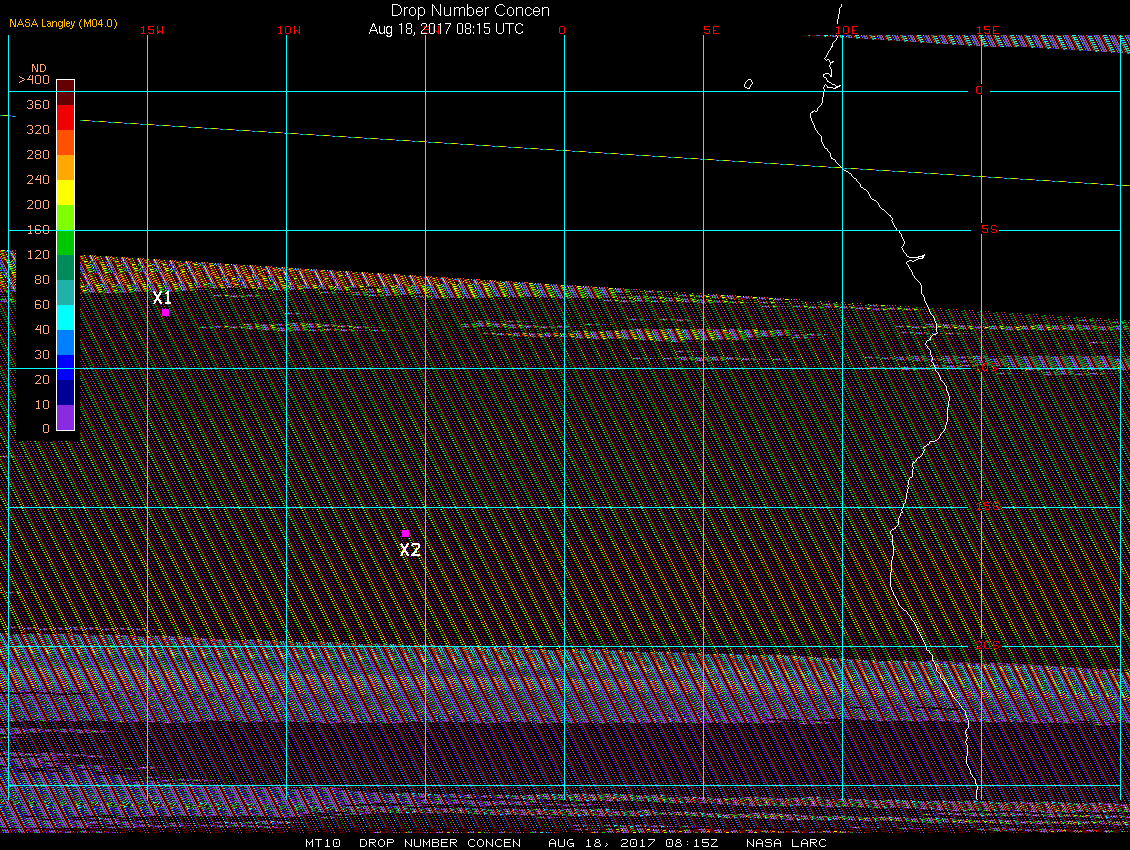Click the 15S latitude label
Image resolution: width=1130 pixels, height=850 pixels.
coord(988,507)
